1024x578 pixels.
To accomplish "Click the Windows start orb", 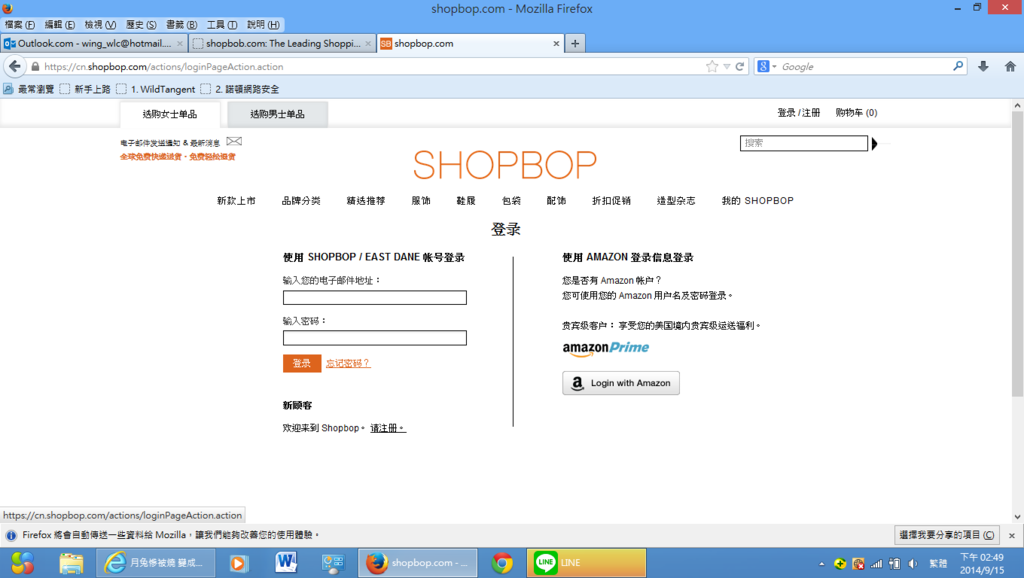I will point(22,562).
